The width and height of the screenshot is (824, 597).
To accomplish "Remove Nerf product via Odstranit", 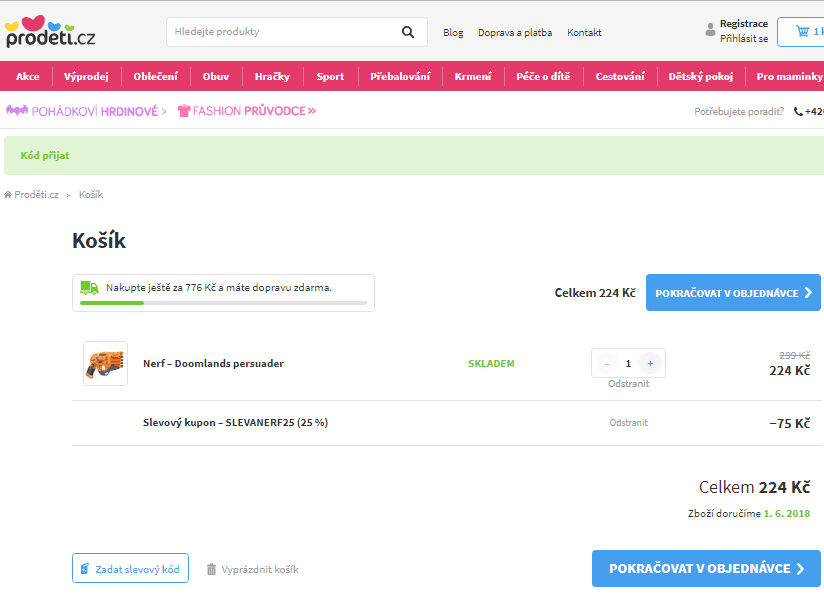I will (x=628, y=384).
